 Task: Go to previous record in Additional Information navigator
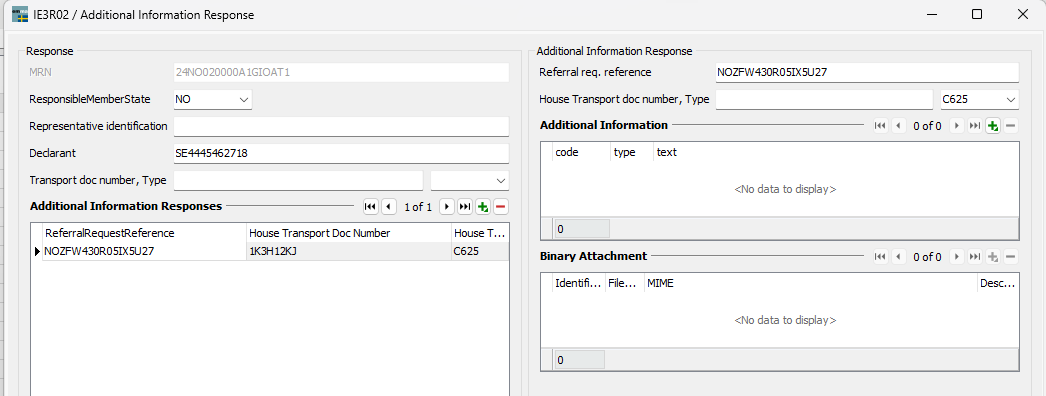899,125
